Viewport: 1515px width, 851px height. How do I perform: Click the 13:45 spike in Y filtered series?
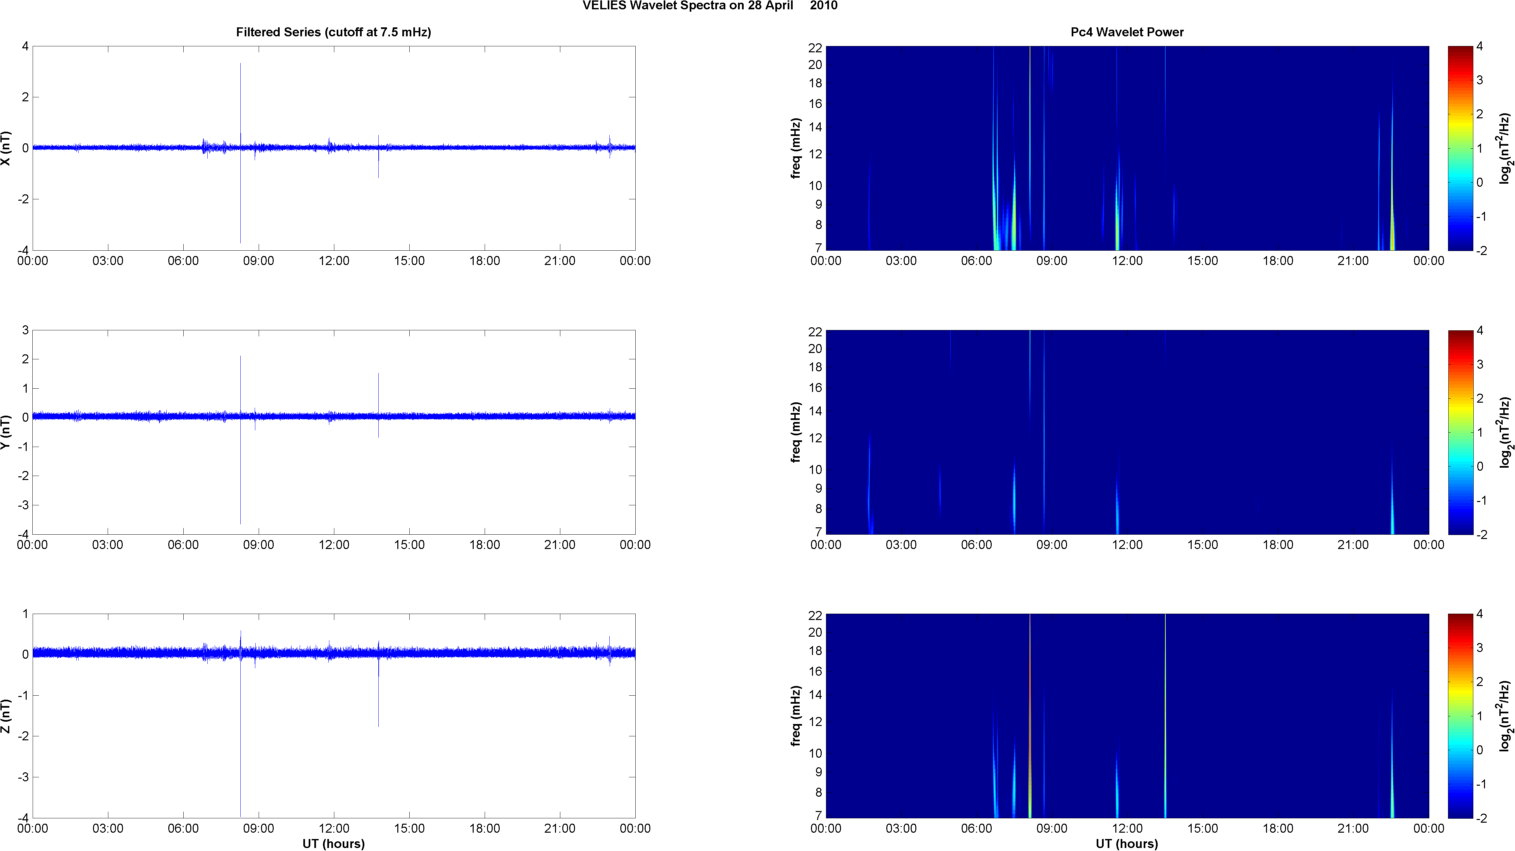(x=378, y=390)
